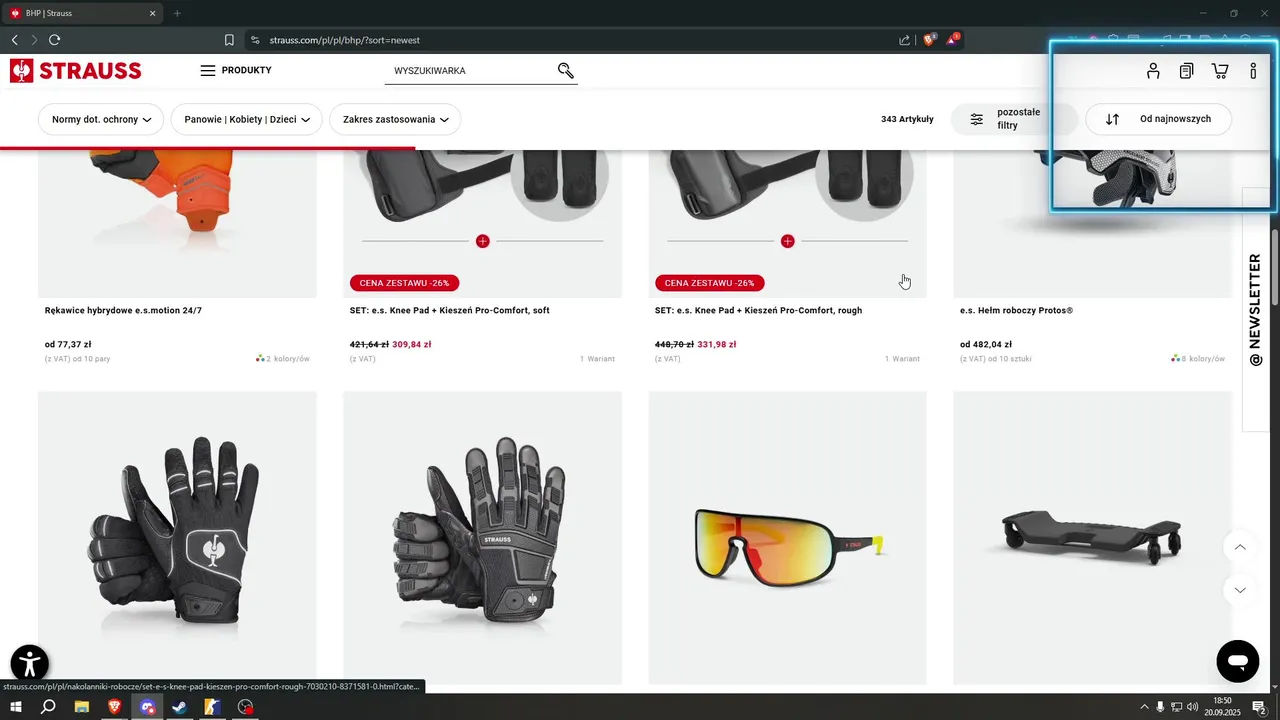Select the BHP | Strauss browser tab

coord(82,13)
